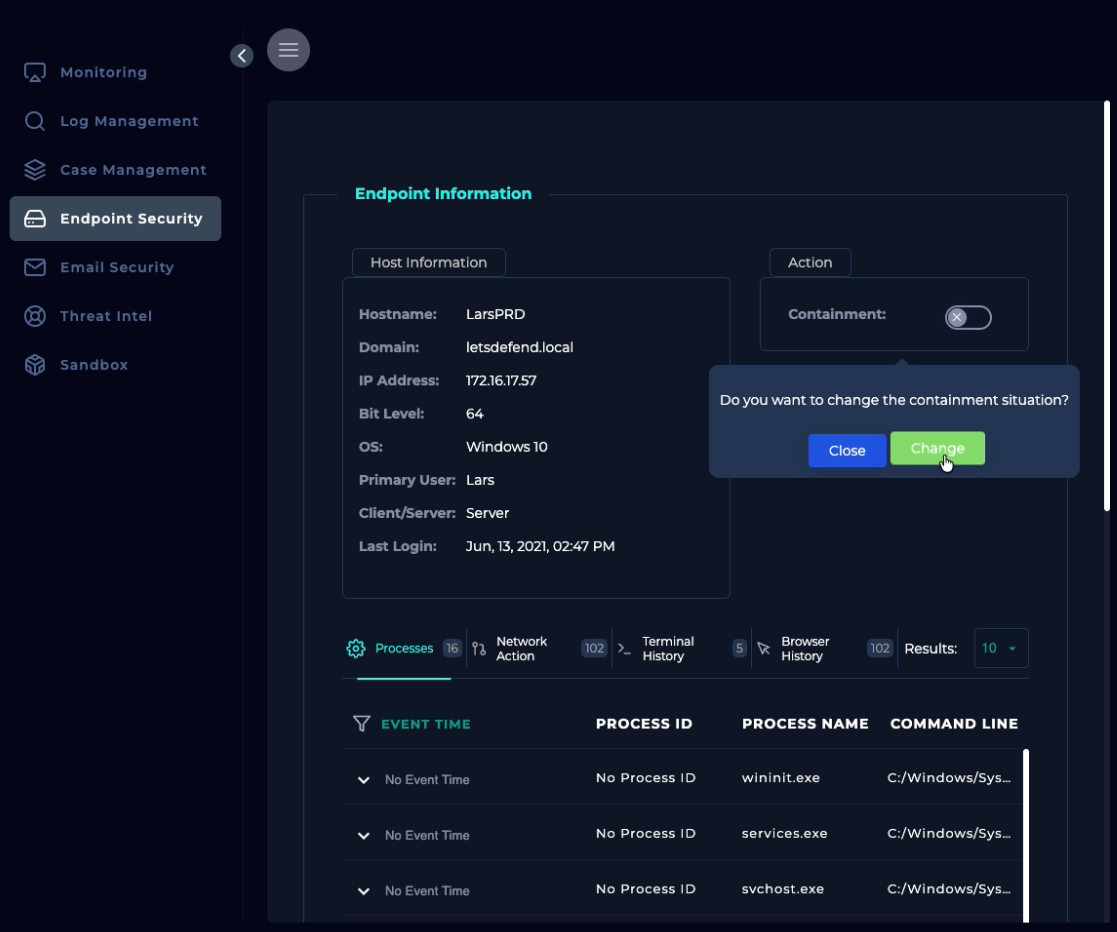
Task: Switch to the Network Action tab
Action: click(x=521, y=649)
